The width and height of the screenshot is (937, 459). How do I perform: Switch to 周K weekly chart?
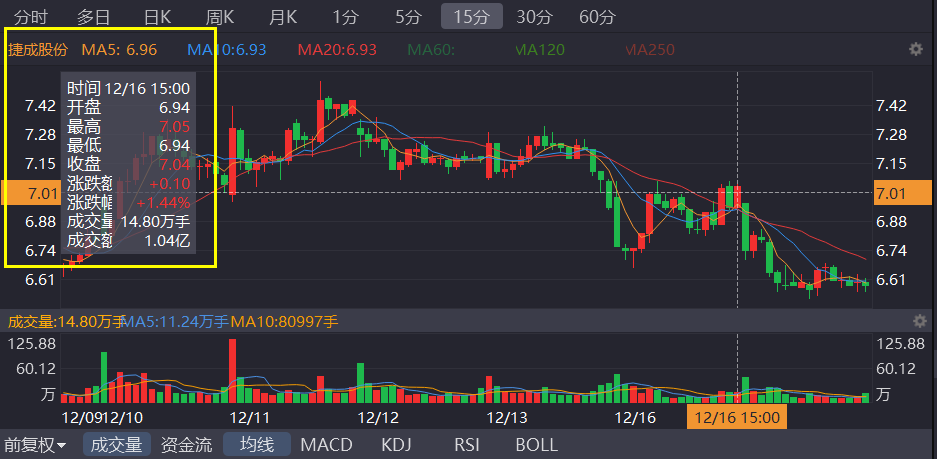tap(219, 17)
